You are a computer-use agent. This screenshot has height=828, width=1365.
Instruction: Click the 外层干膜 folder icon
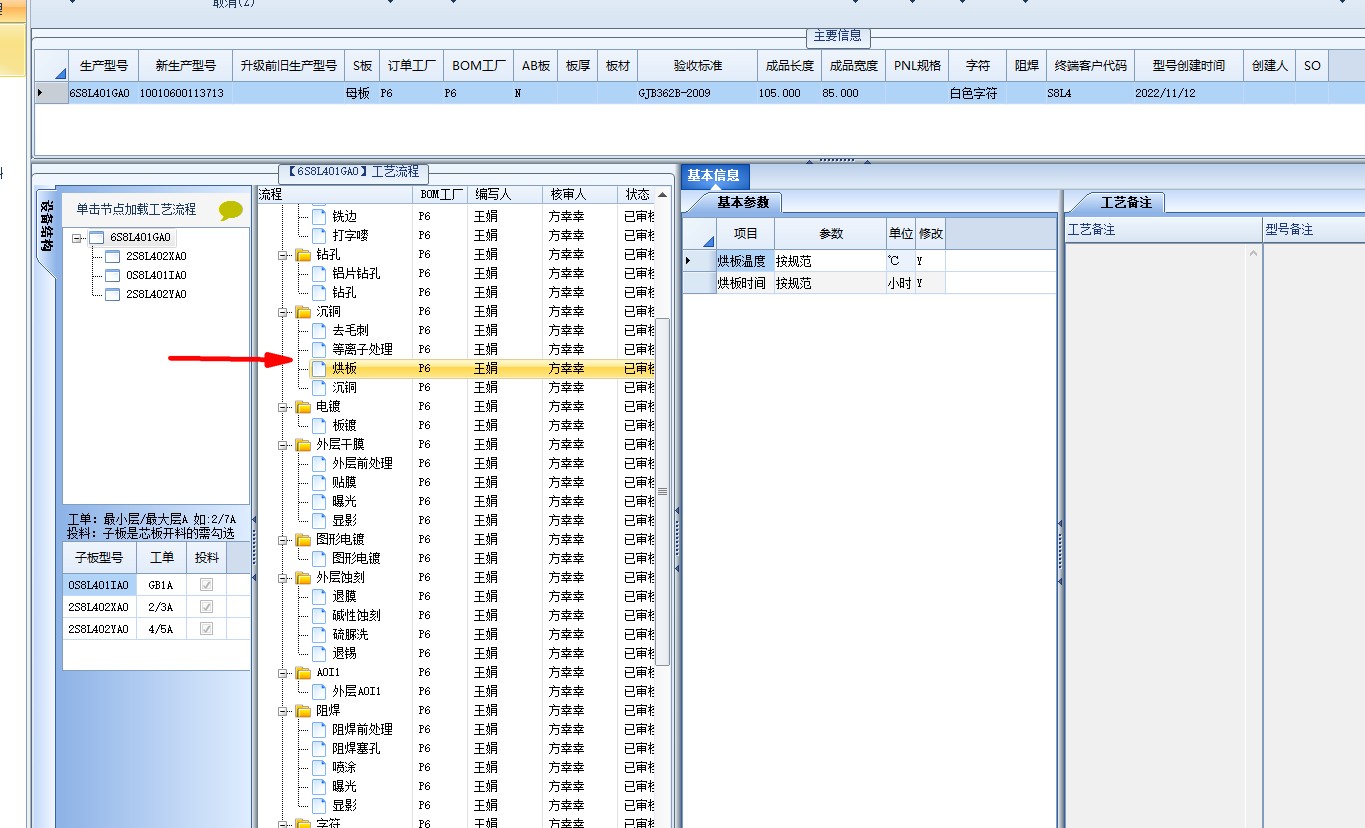[x=303, y=444]
